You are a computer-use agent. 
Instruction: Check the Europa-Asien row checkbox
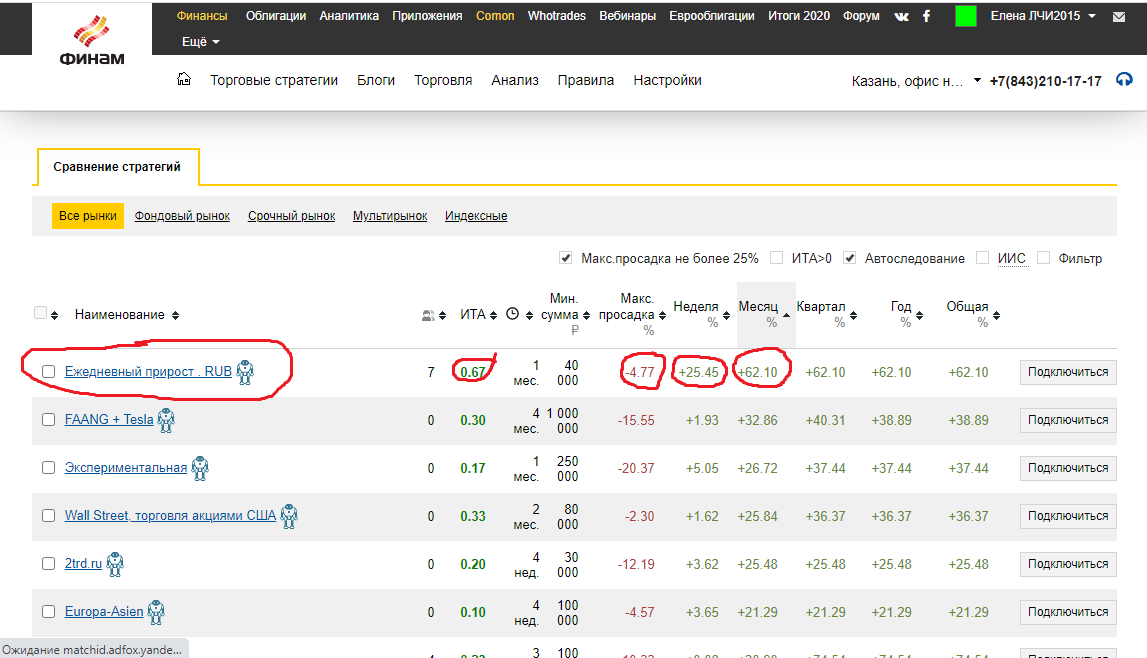coord(48,612)
